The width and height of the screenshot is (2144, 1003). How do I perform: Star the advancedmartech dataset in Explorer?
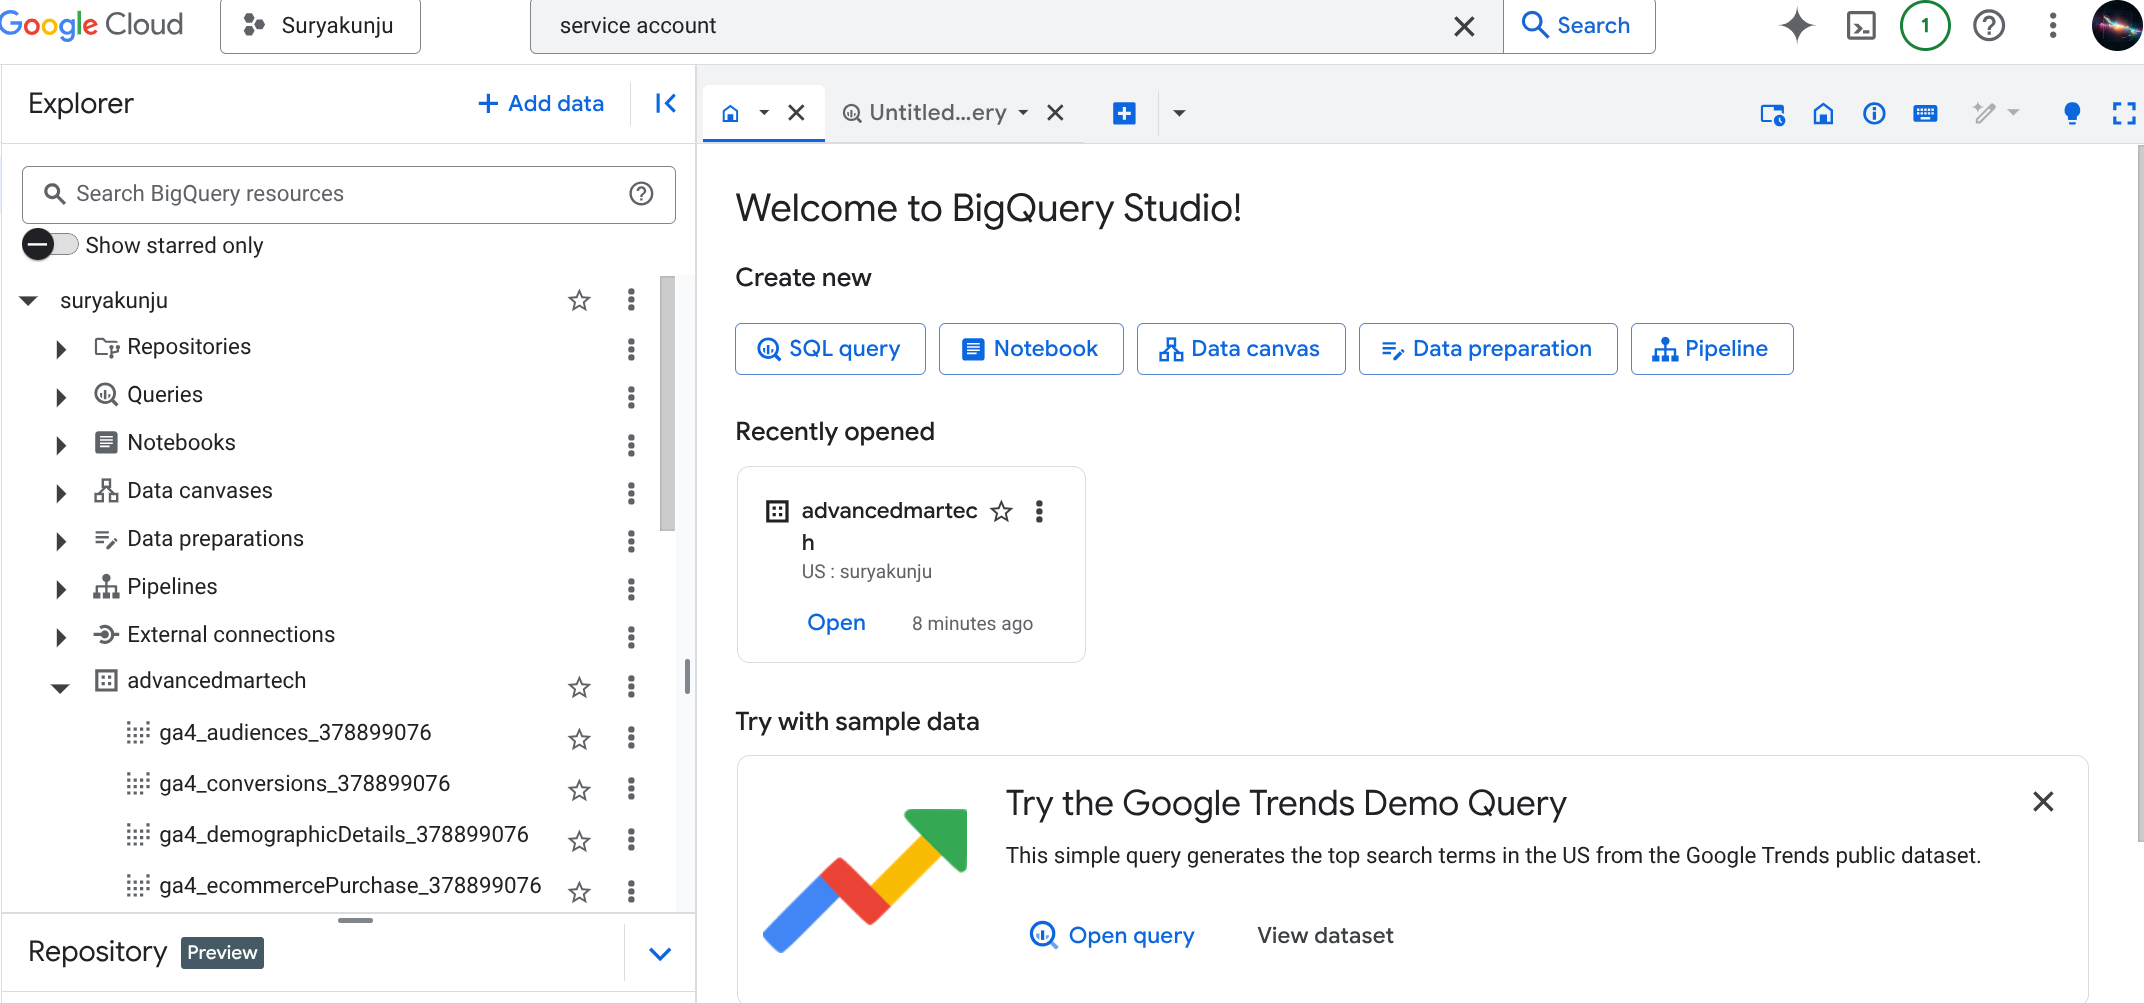click(x=579, y=687)
